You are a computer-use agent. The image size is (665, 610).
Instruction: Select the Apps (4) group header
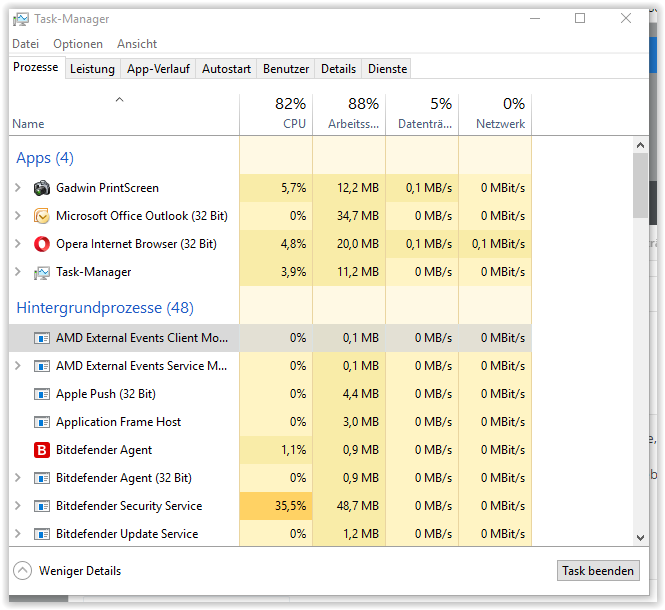click(x=45, y=158)
